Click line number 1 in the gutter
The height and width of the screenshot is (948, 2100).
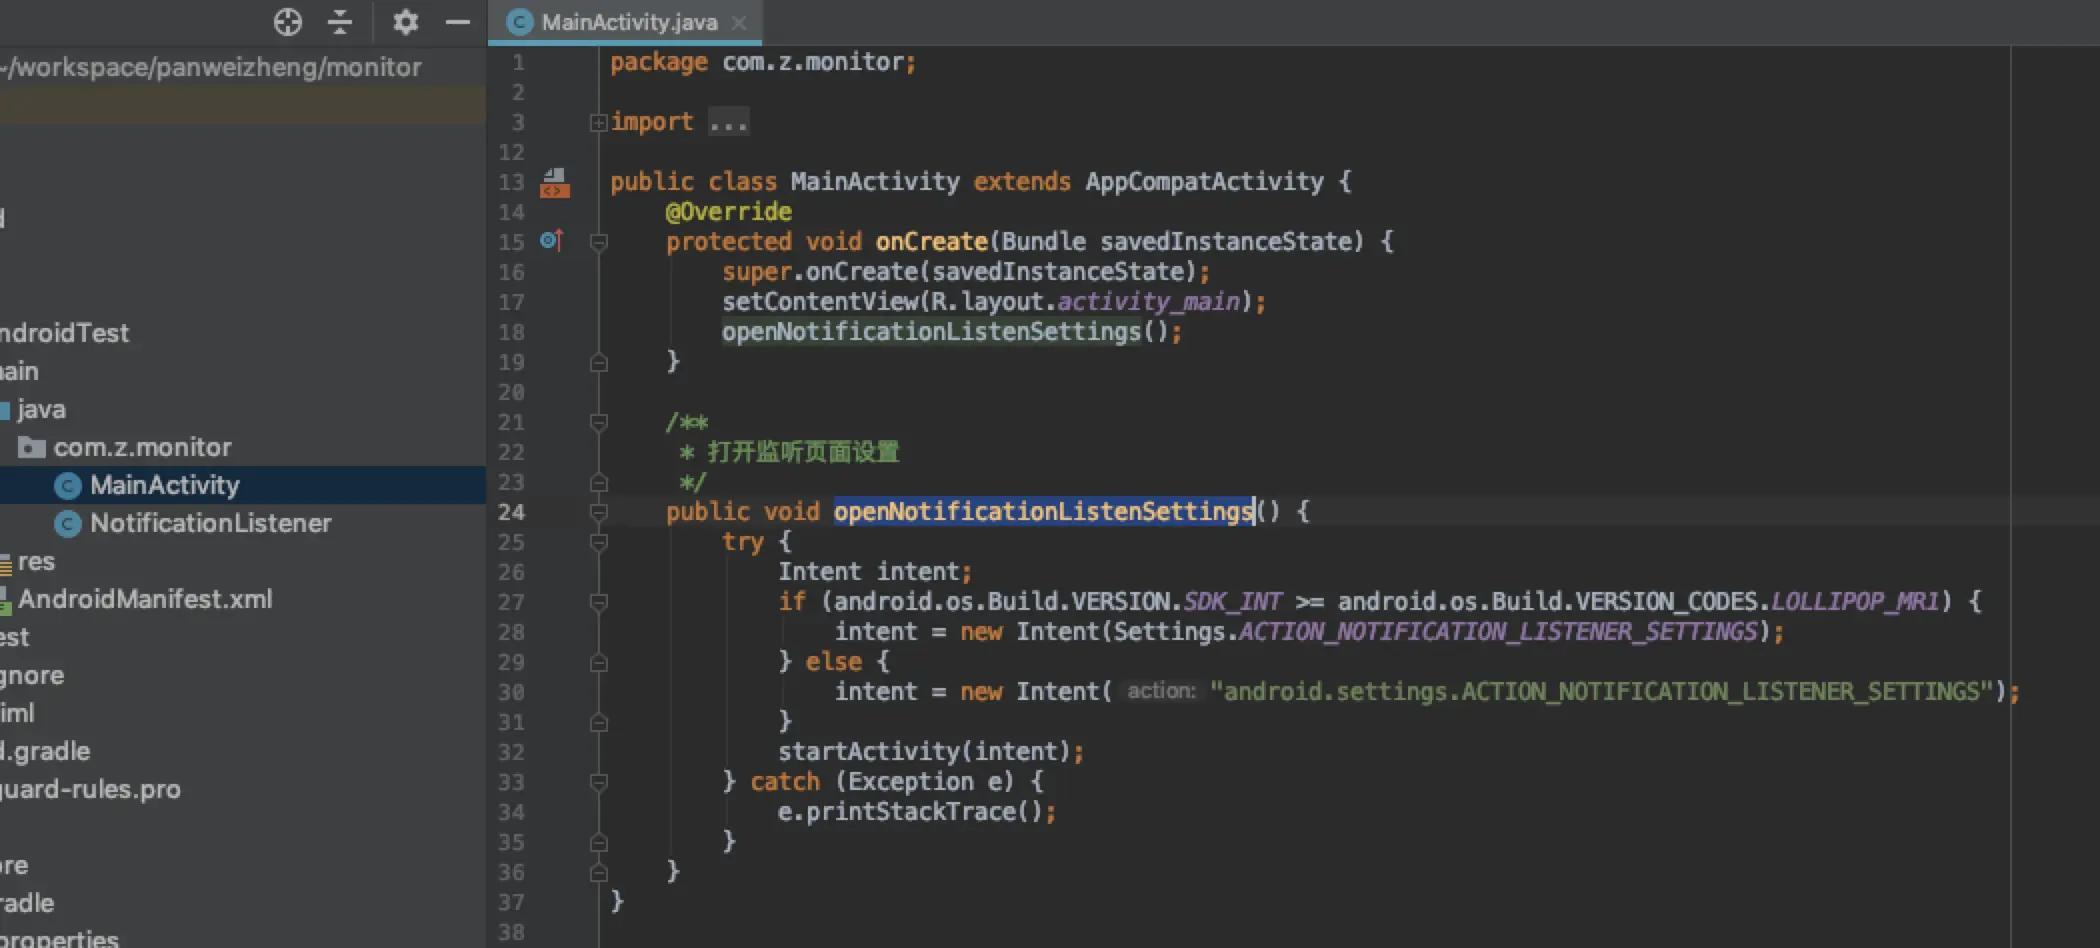518,62
